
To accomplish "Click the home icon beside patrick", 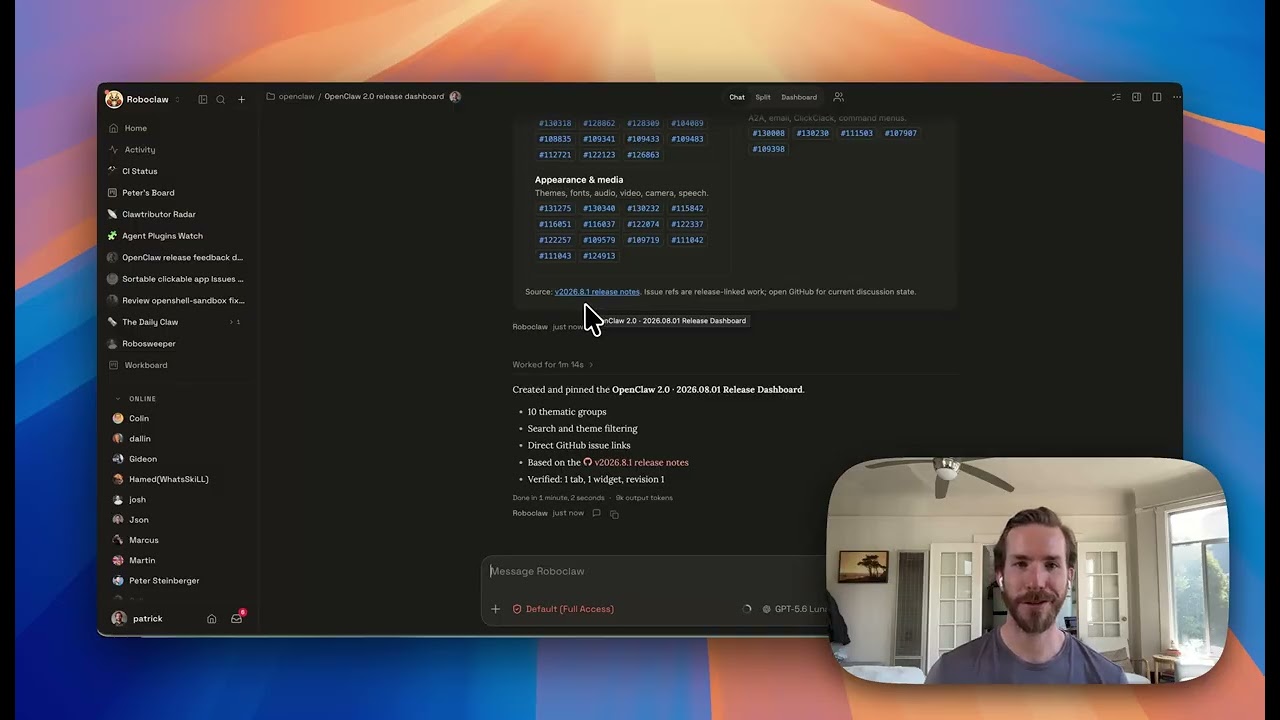I will pyautogui.click(x=211, y=618).
